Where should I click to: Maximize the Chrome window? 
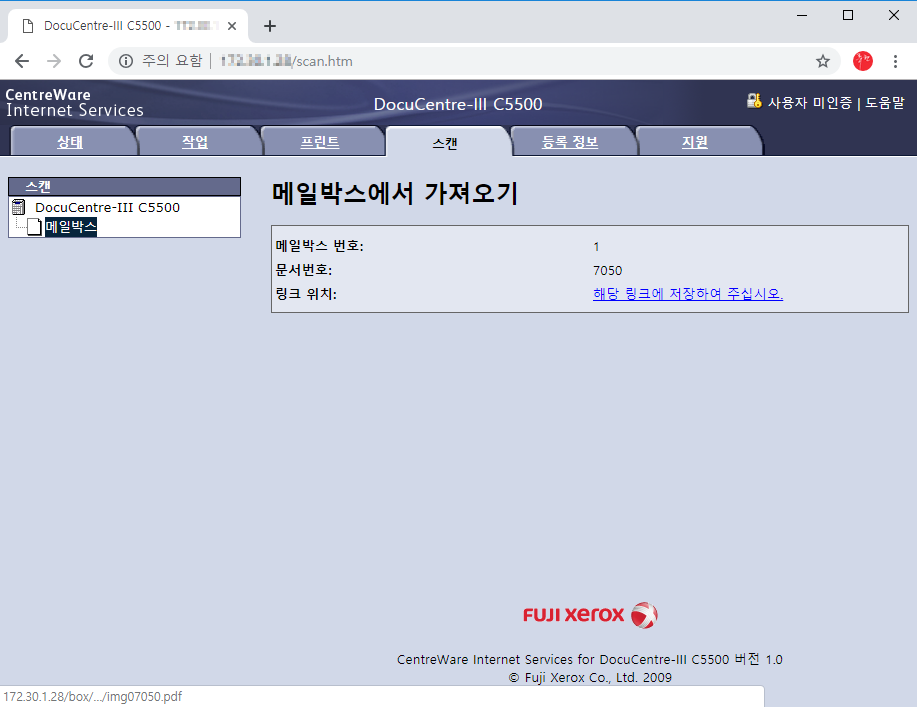tap(847, 15)
